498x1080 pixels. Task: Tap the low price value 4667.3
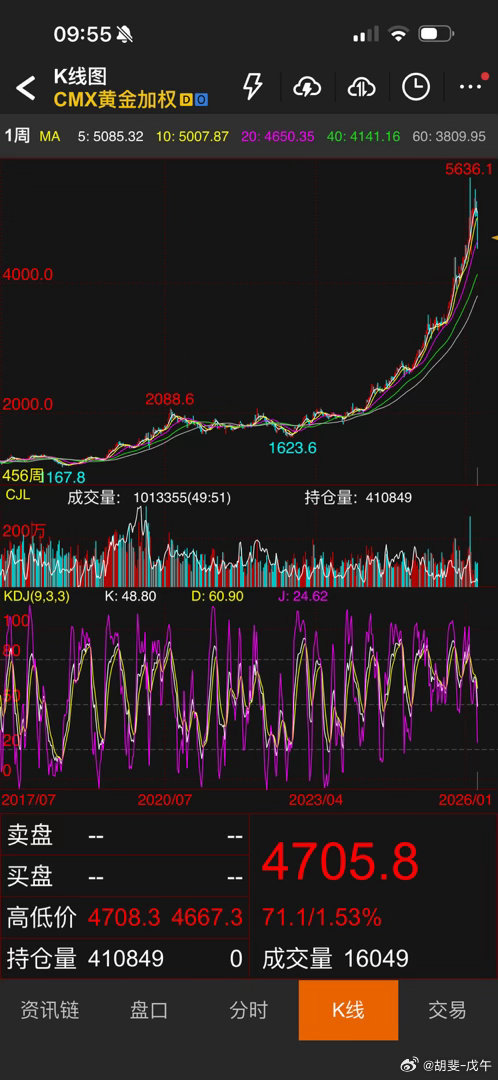click(x=207, y=917)
